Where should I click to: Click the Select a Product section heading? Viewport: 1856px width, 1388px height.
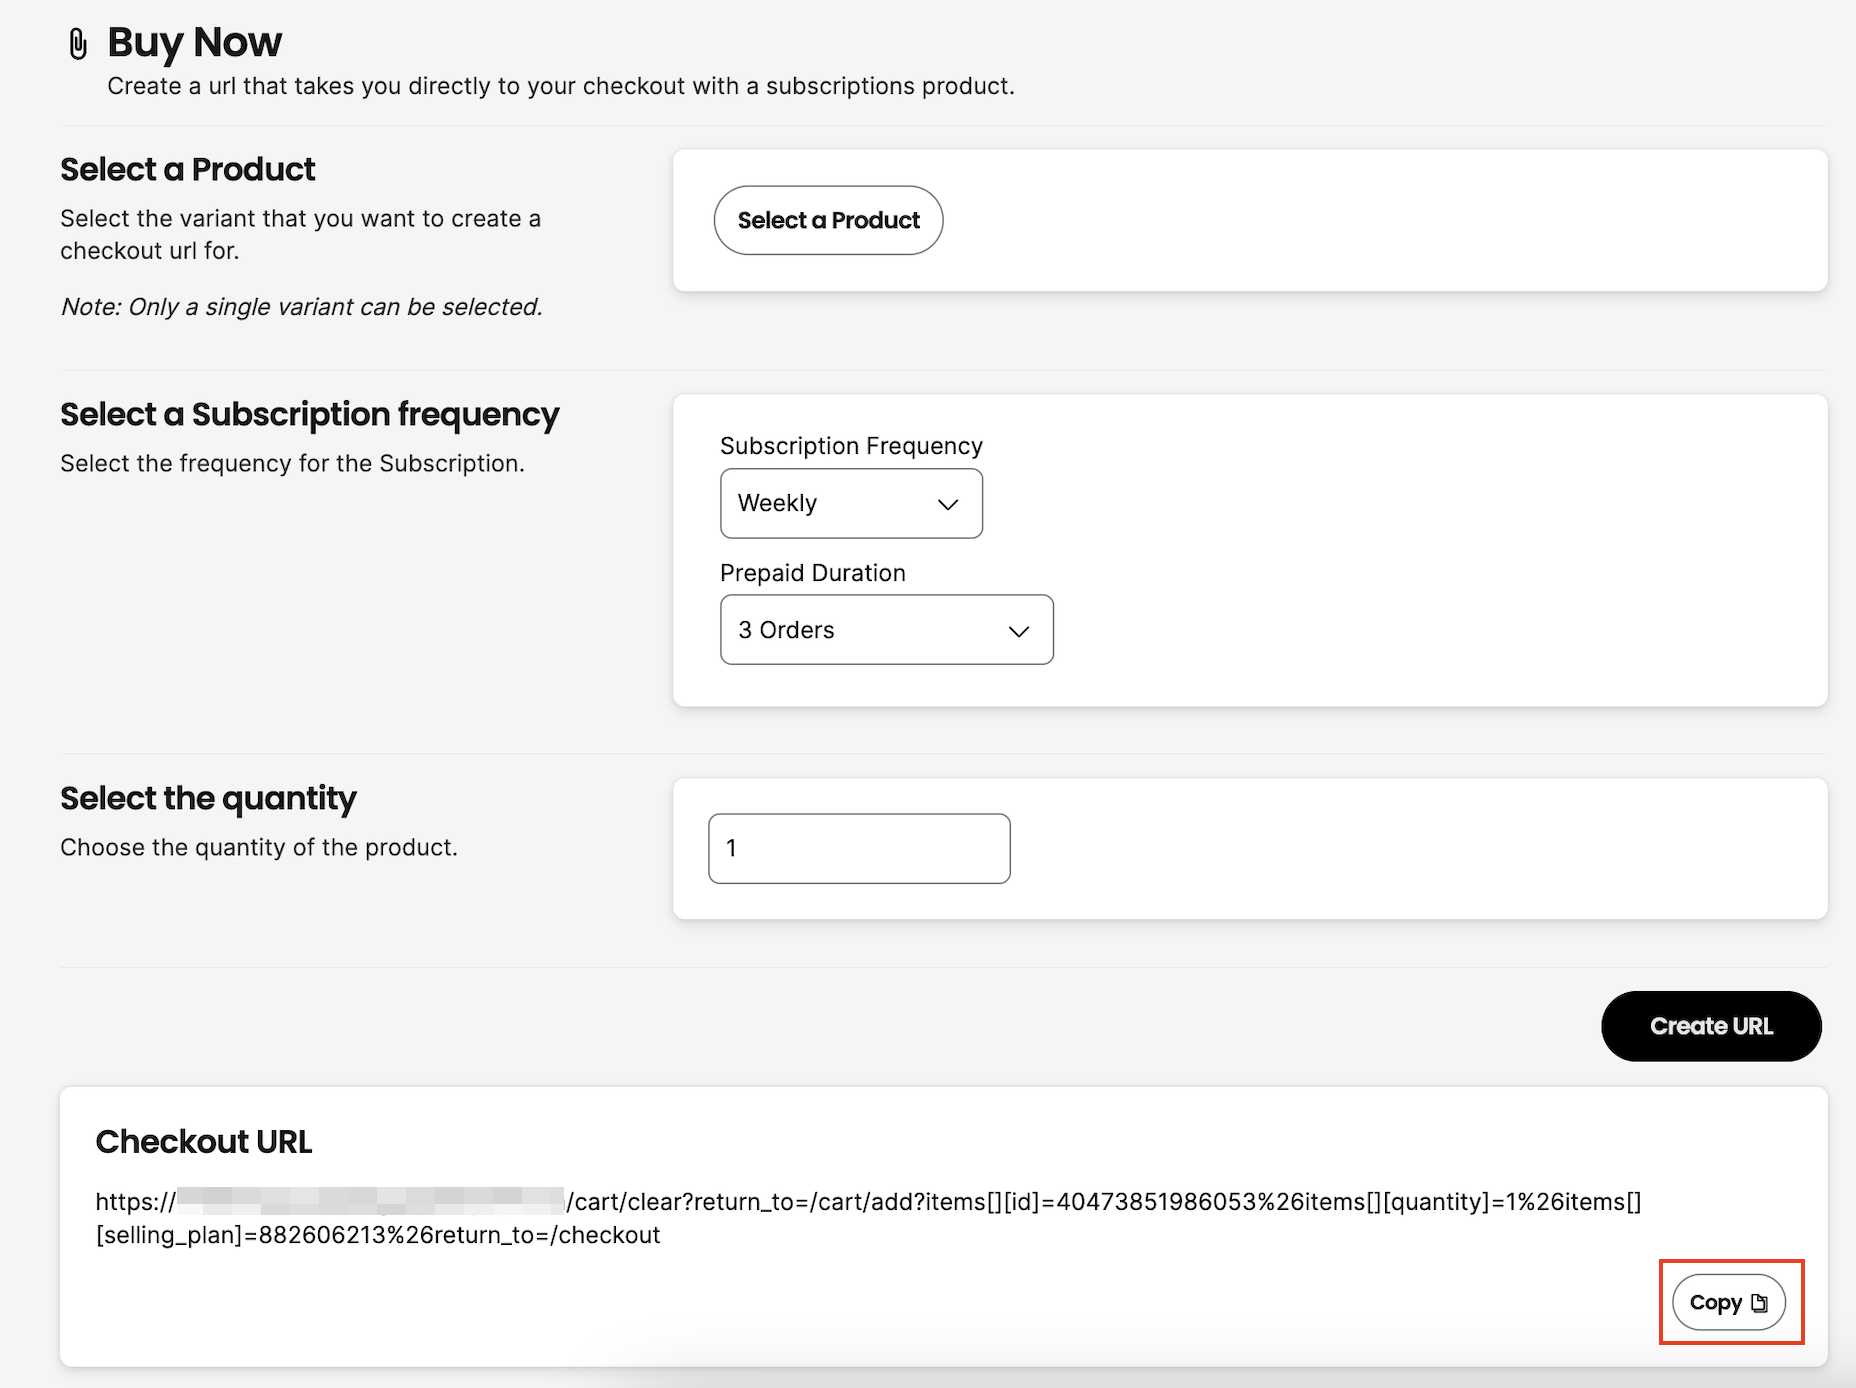click(x=188, y=169)
